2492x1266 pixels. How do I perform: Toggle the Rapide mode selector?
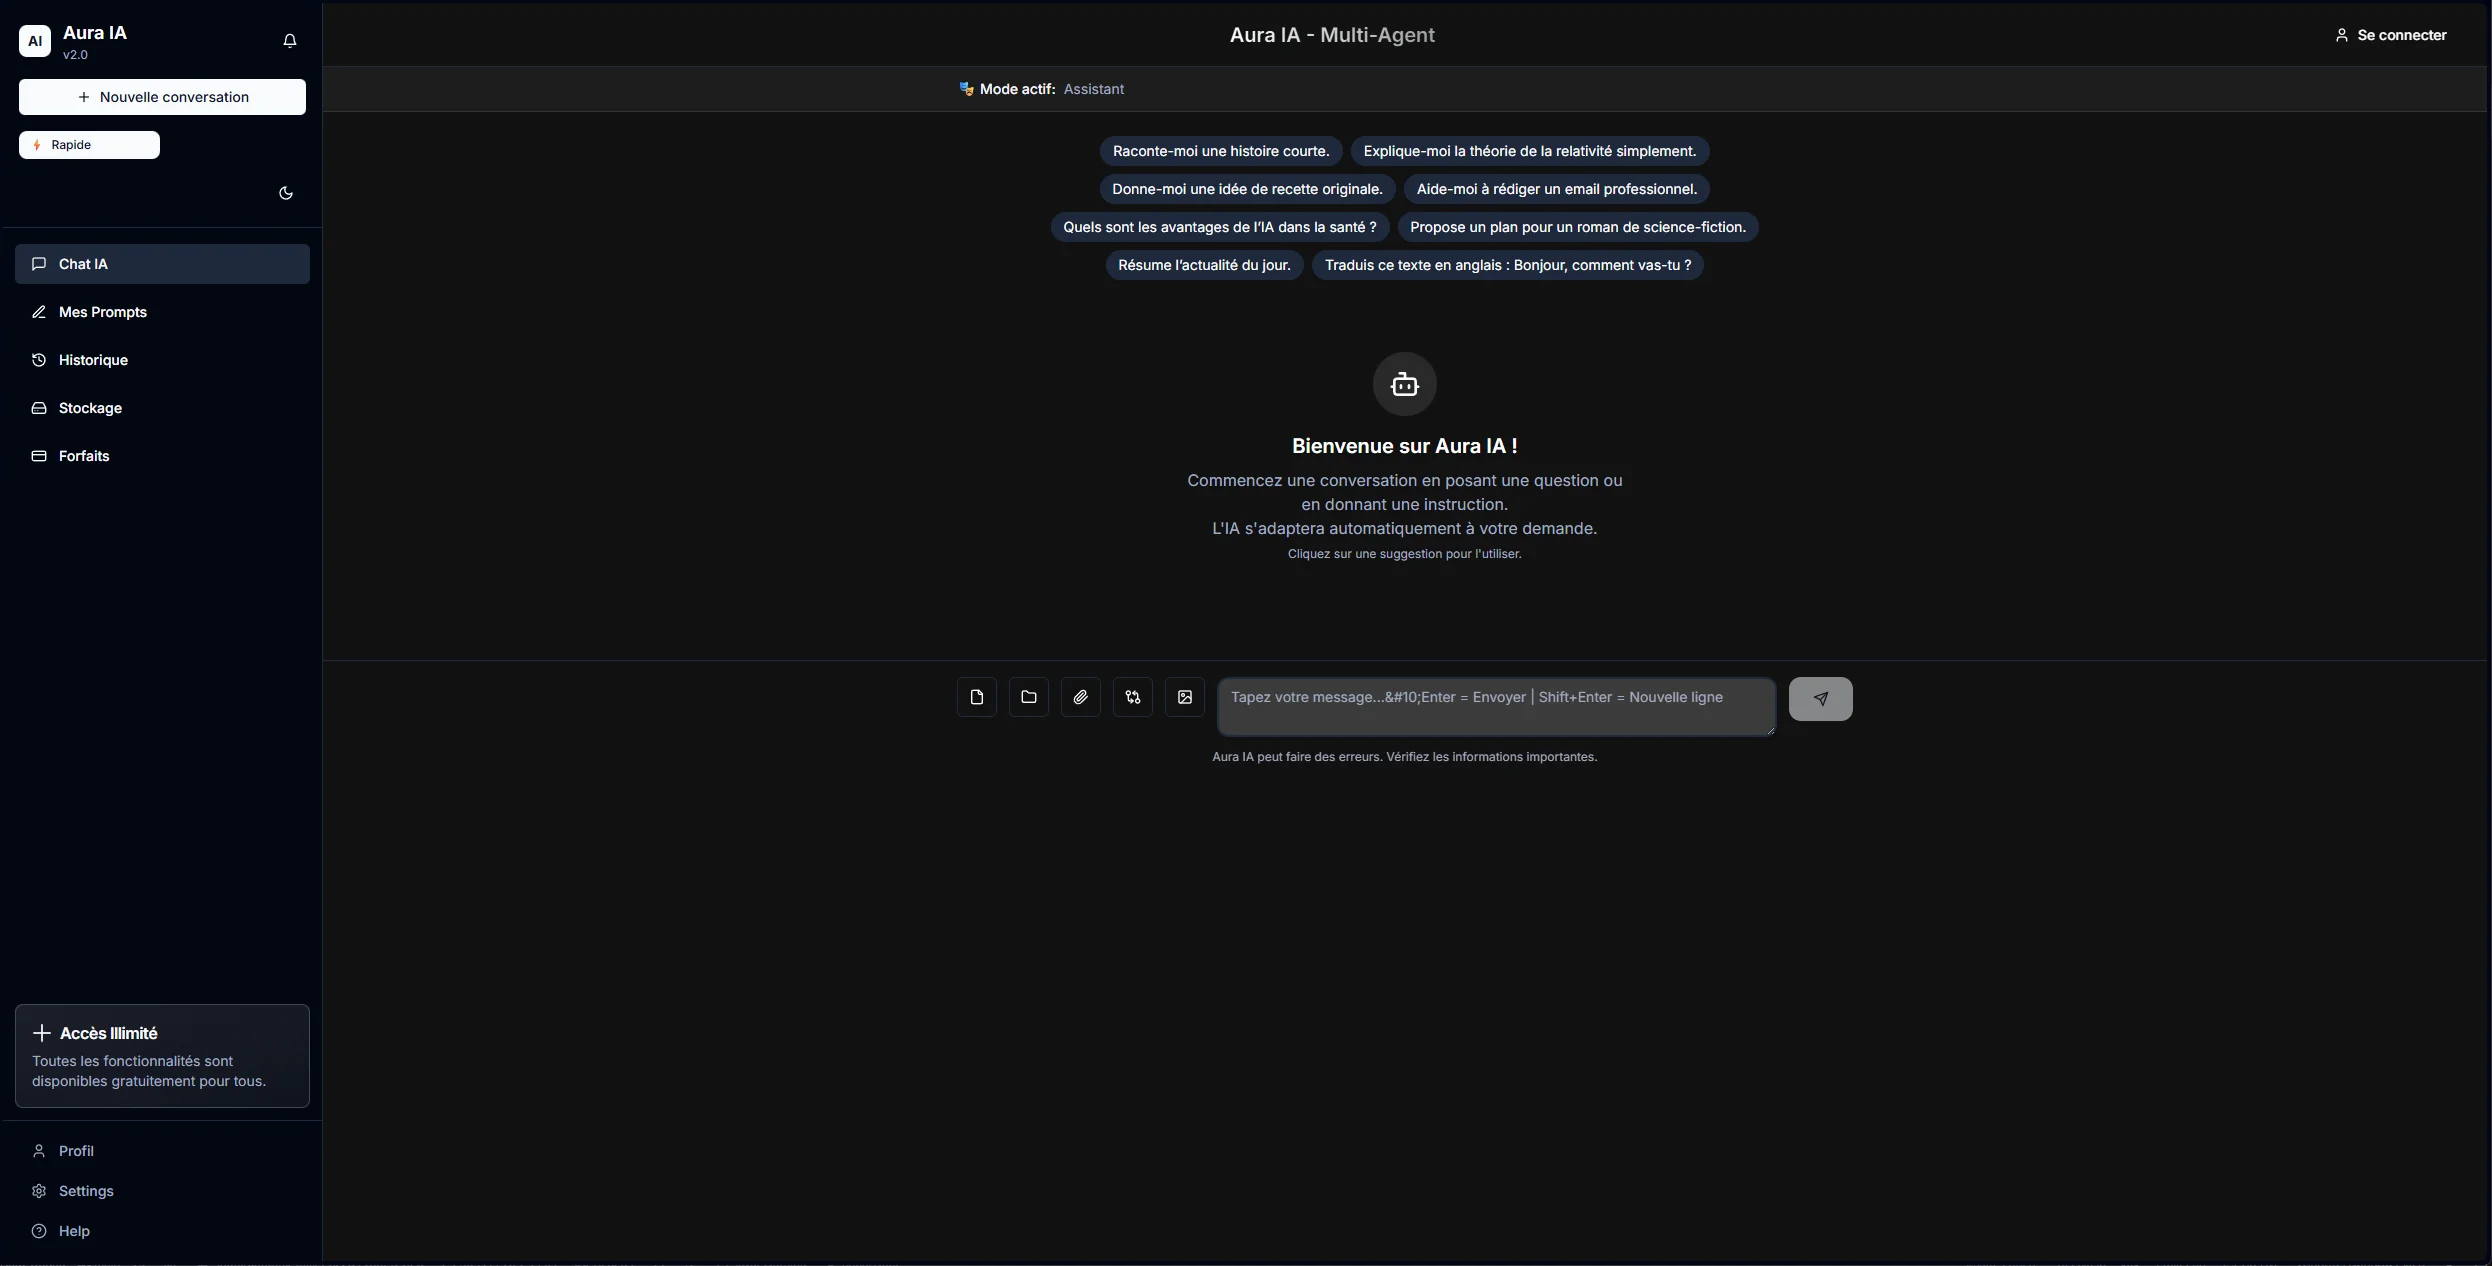(89, 145)
